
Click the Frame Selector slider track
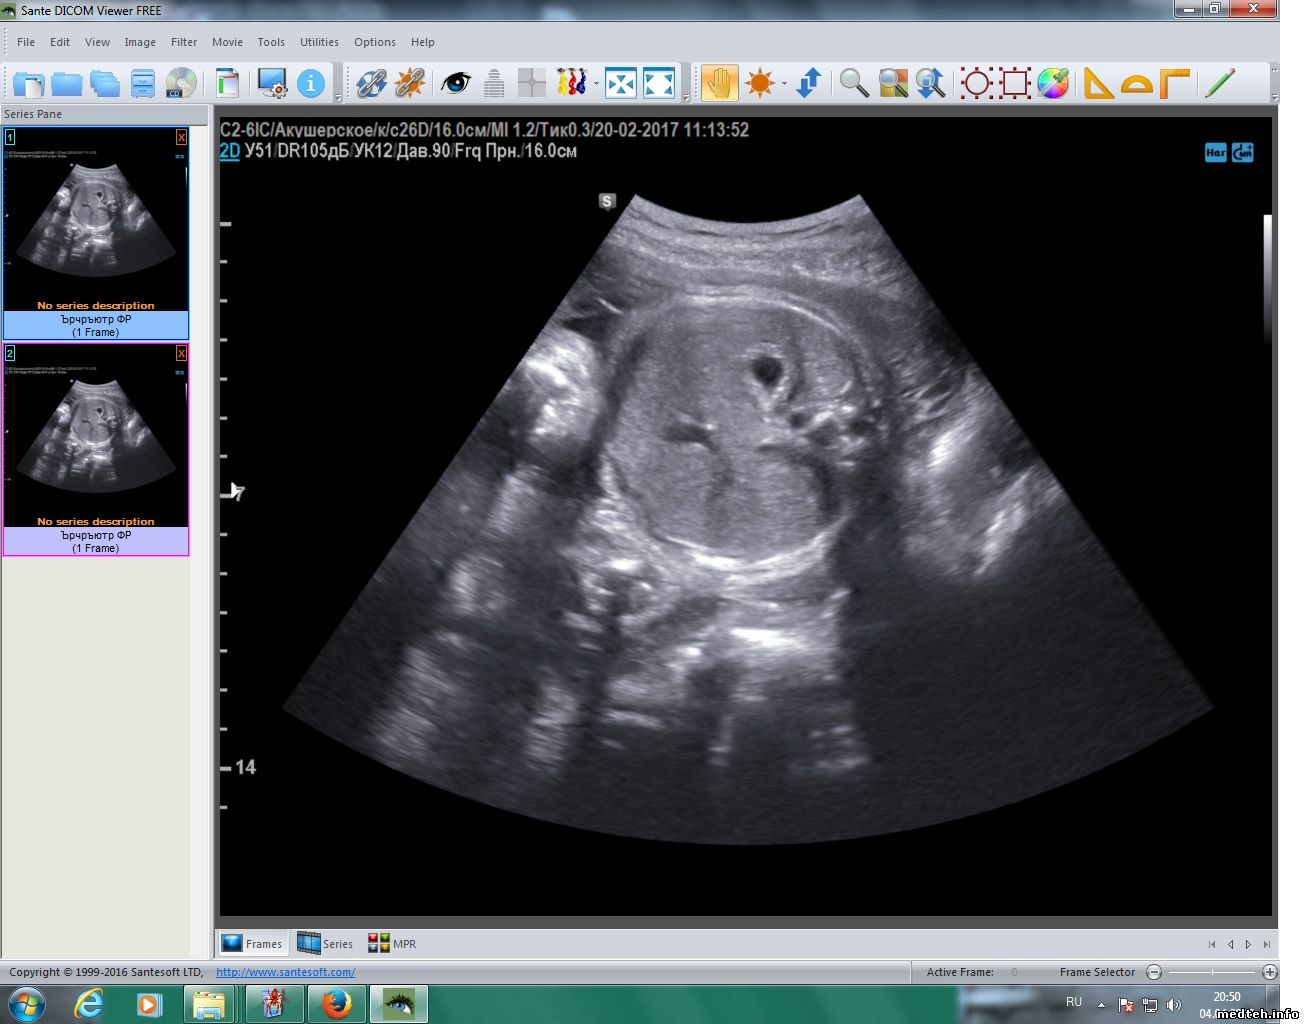pos(1212,972)
